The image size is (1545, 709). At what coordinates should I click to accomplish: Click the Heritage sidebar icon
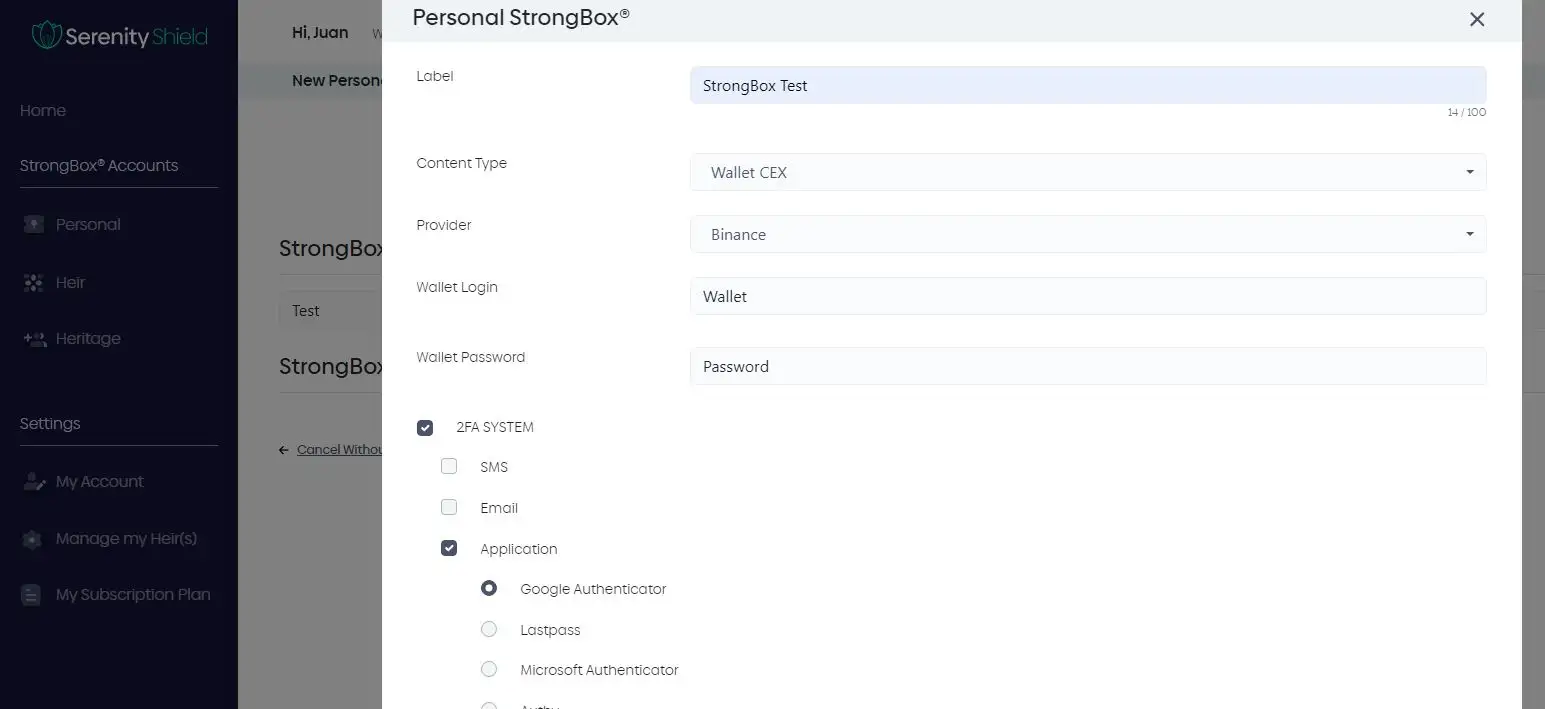[x=34, y=339]
